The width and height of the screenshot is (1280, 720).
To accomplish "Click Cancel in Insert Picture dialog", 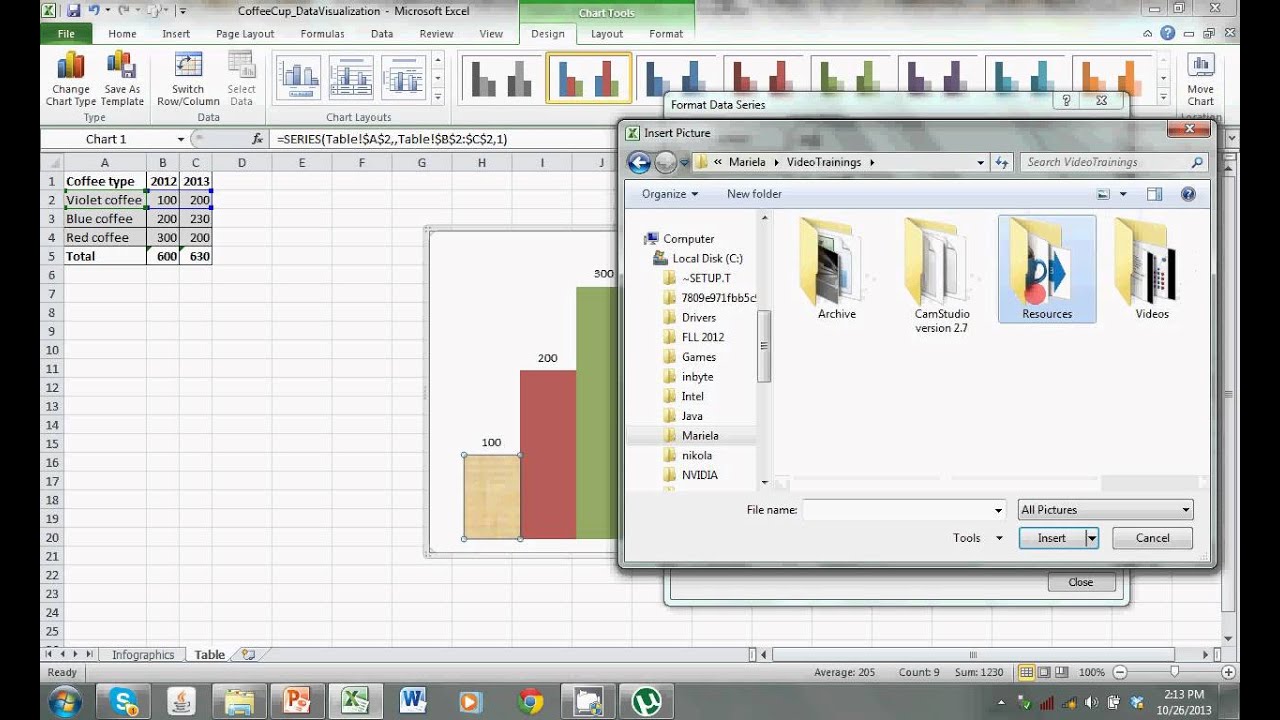I will tap(1152, 538).
